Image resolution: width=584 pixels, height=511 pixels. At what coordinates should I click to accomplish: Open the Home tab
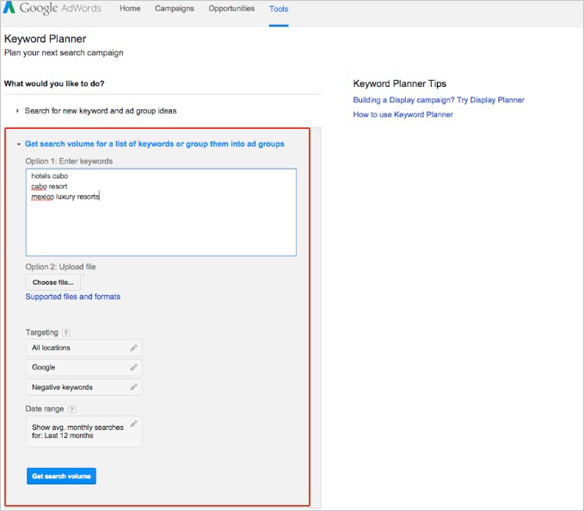[x=130, y=8]
